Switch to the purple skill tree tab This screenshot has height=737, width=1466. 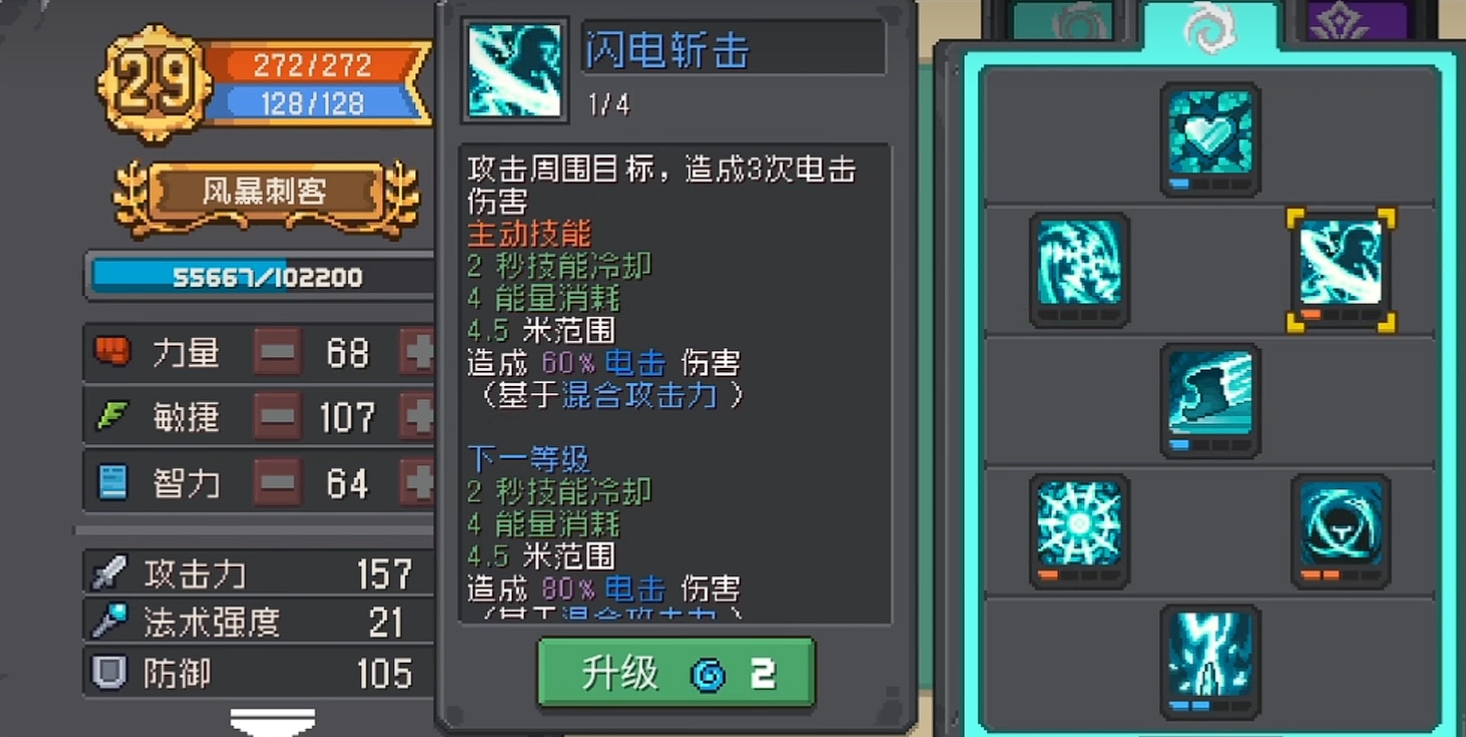click(1356, 21)
